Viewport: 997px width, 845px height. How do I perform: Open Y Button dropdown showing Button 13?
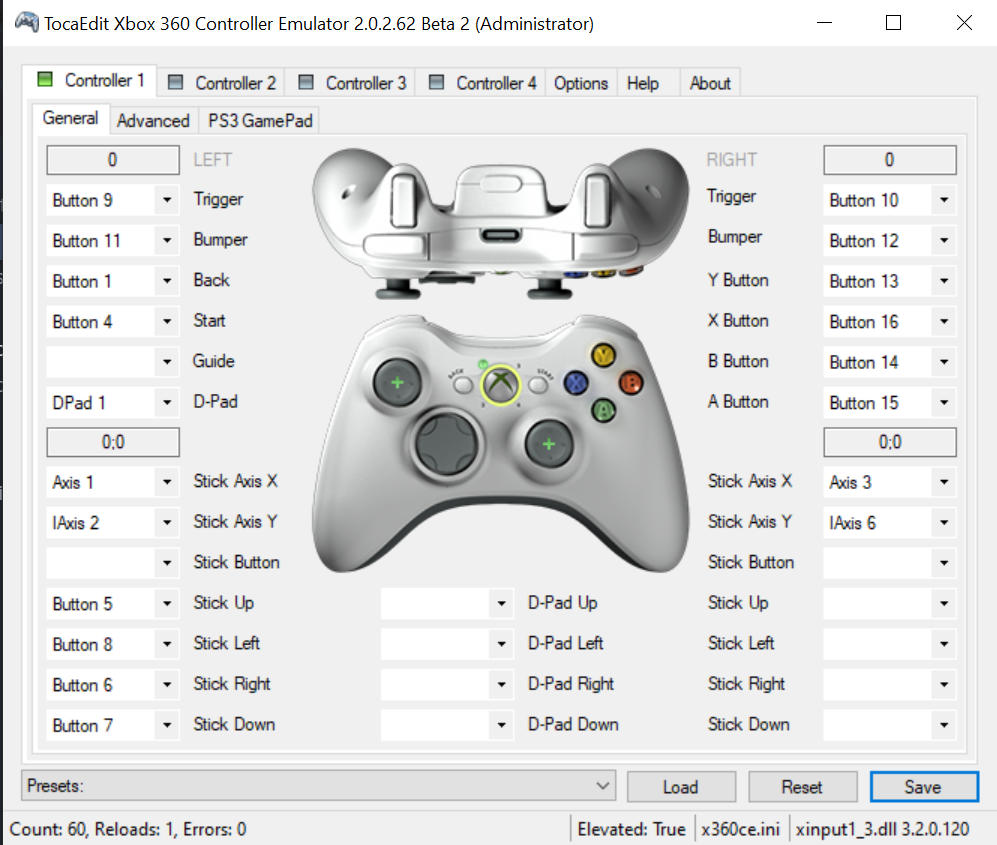[890, 281]
